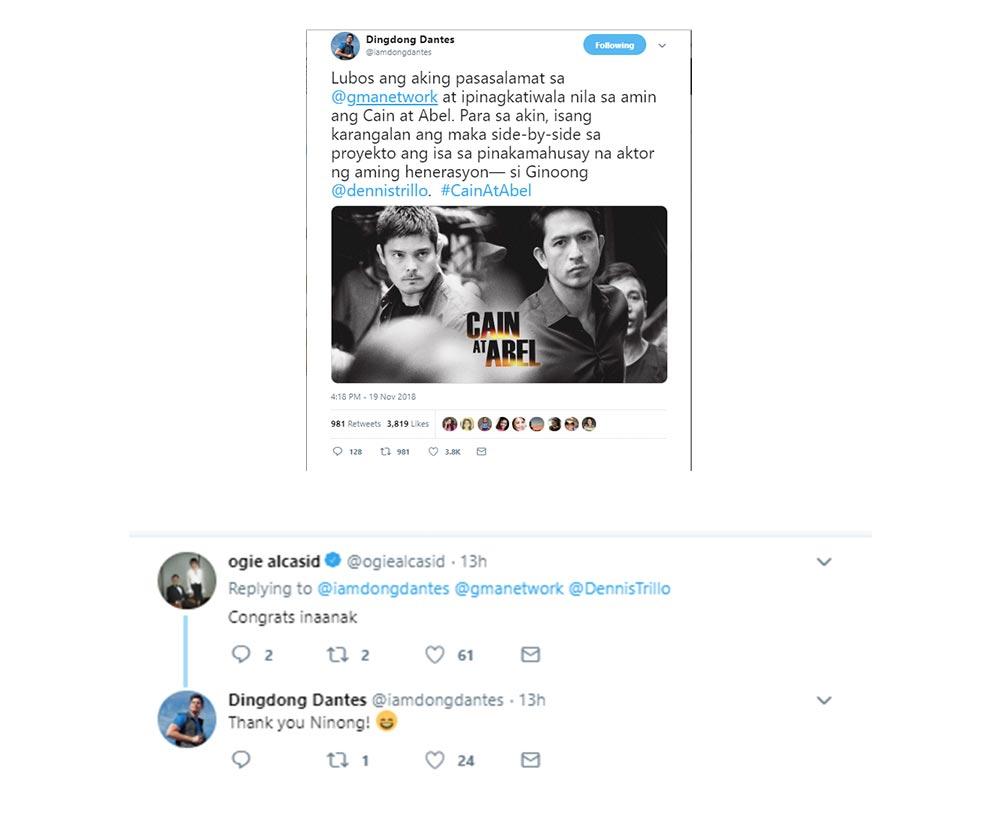1000x816 pixels.
Task: Click the reply icon on the main tweet
Action: coord(337,452)
